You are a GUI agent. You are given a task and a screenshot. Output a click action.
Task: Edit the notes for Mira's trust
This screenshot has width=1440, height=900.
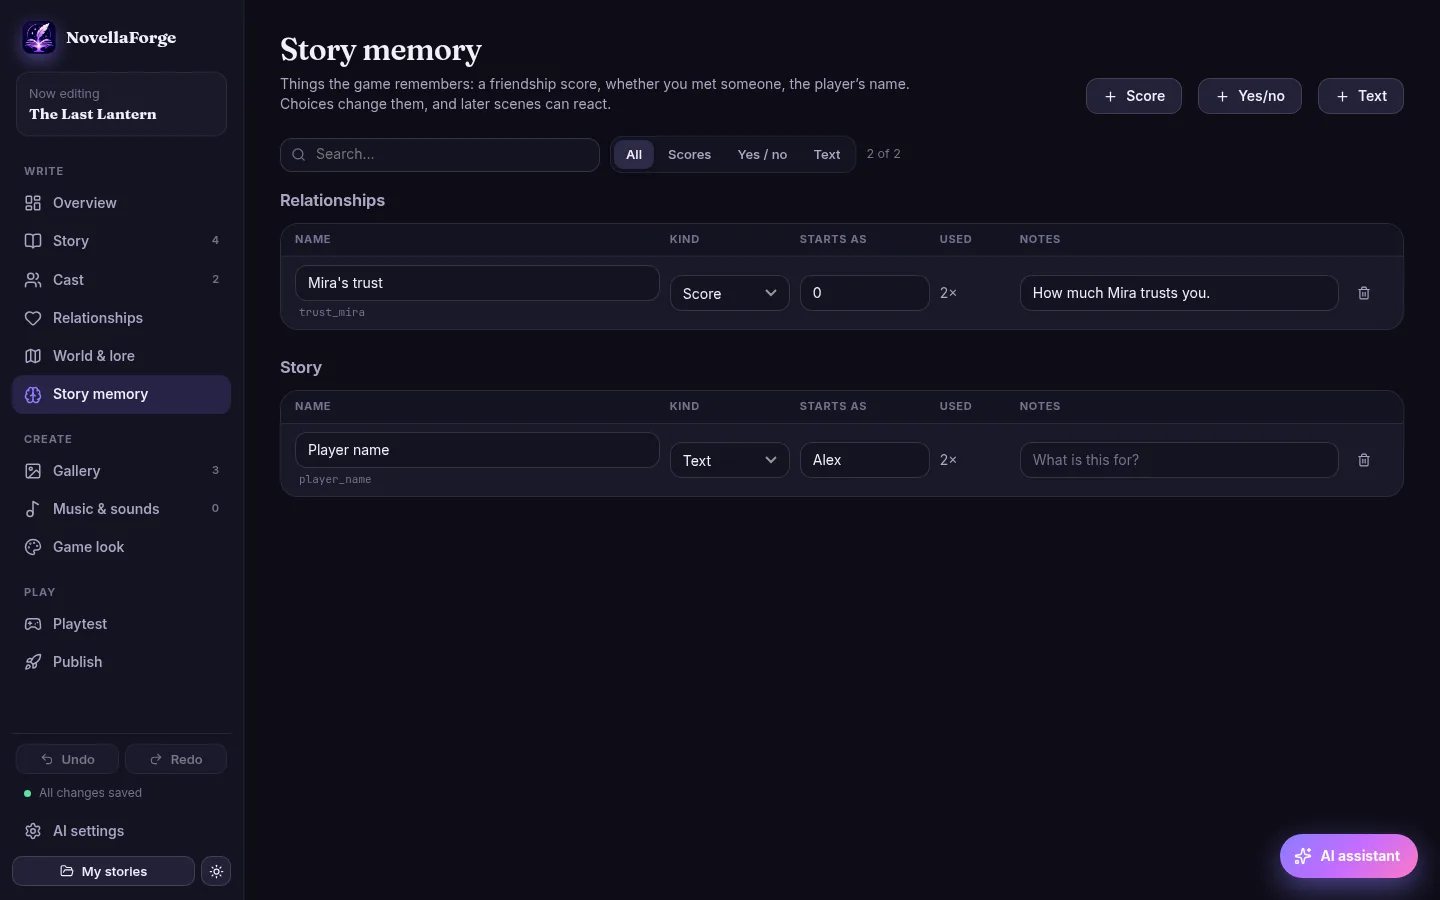1179,293
